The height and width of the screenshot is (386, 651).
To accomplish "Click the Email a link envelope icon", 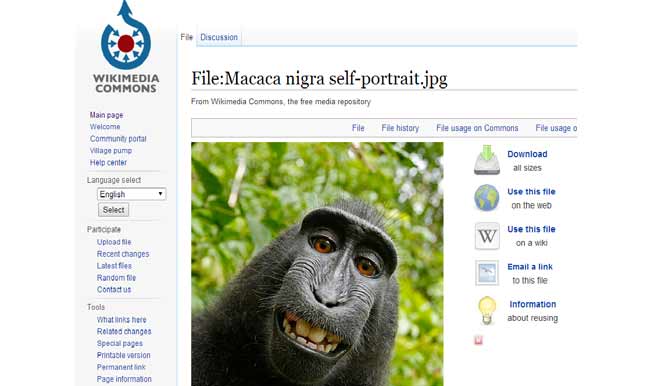I will [487, 273].
